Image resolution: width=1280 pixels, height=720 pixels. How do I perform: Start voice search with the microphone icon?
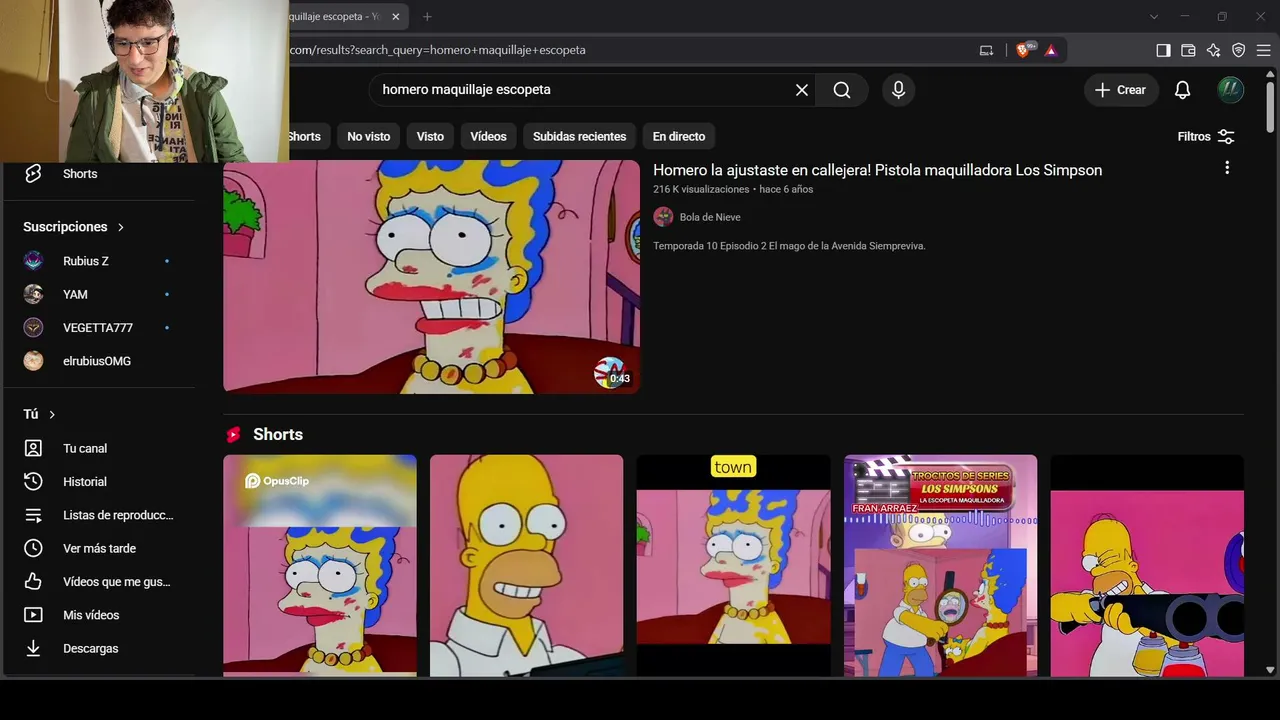pos(898,90)
